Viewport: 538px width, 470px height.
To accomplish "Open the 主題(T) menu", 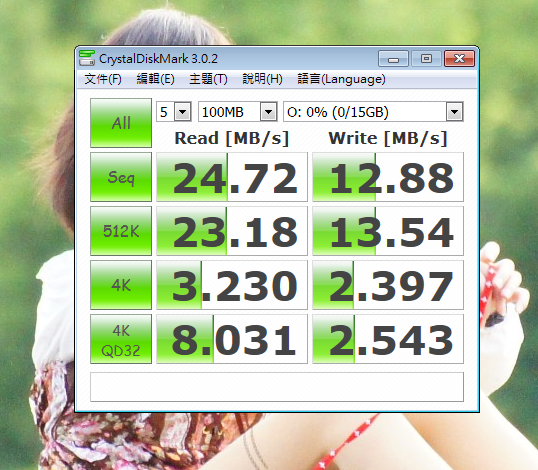I will 208,79.
